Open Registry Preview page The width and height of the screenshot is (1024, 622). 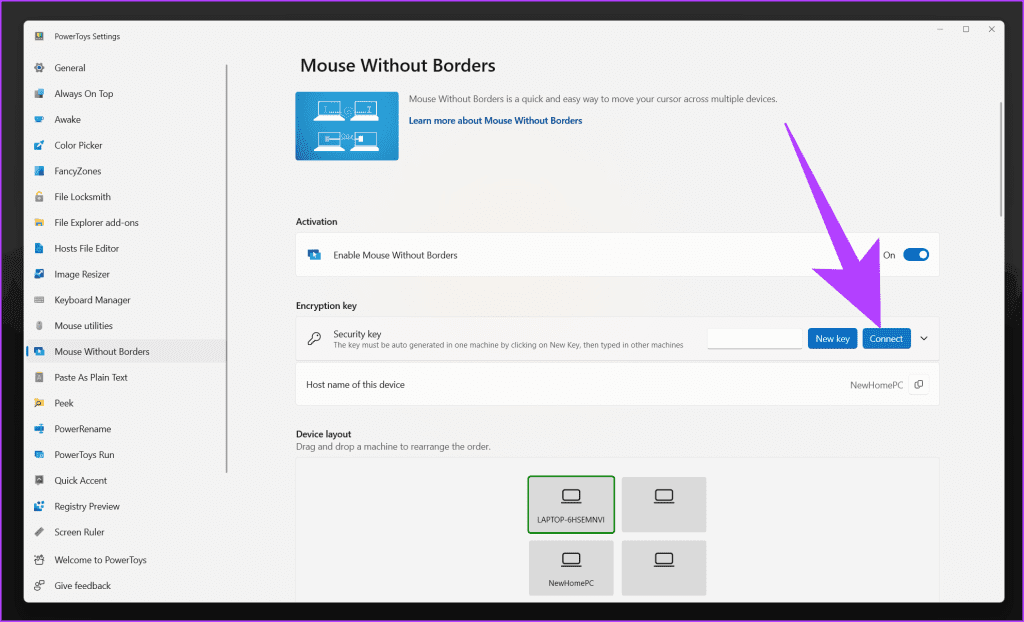coord(127,506)
